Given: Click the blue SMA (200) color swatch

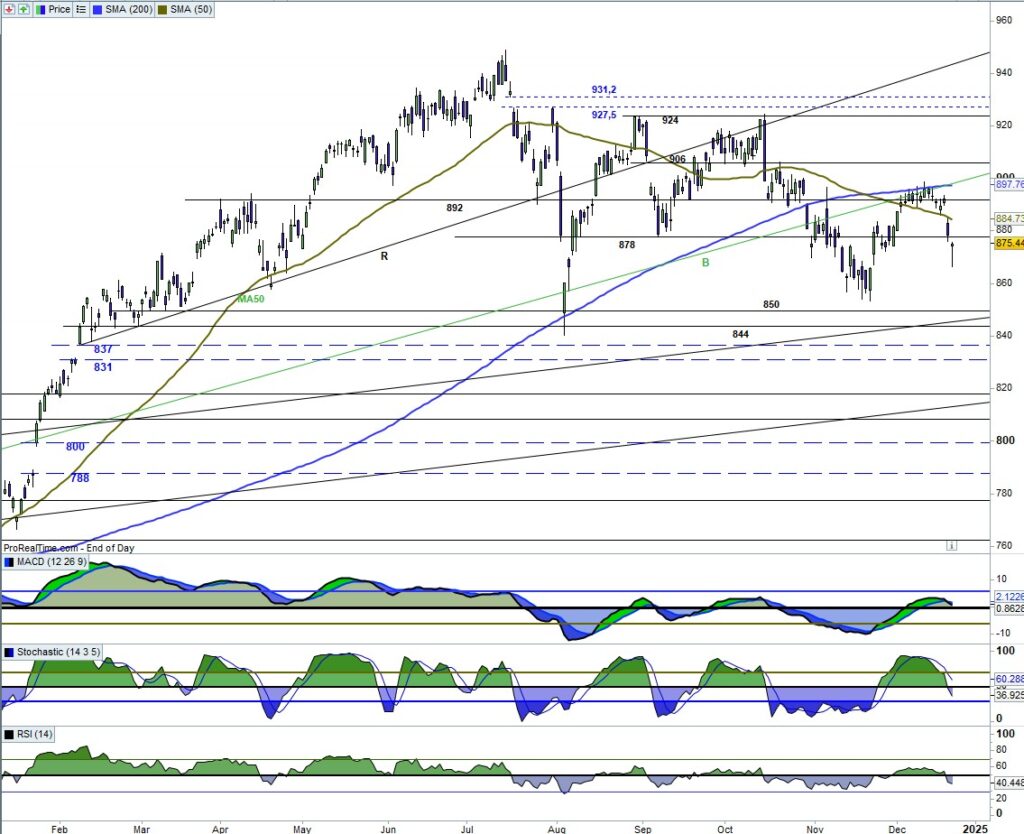Looking at the screenshot, I should [98, 9].
